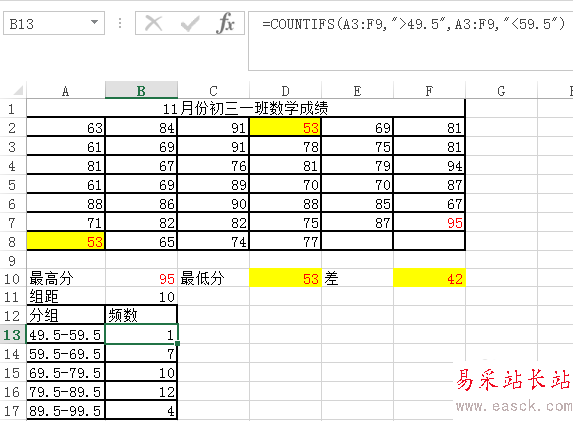Screen dimensions: 573x421
Task: Click cell C6 with value 90
Action: tap(213, 203)
